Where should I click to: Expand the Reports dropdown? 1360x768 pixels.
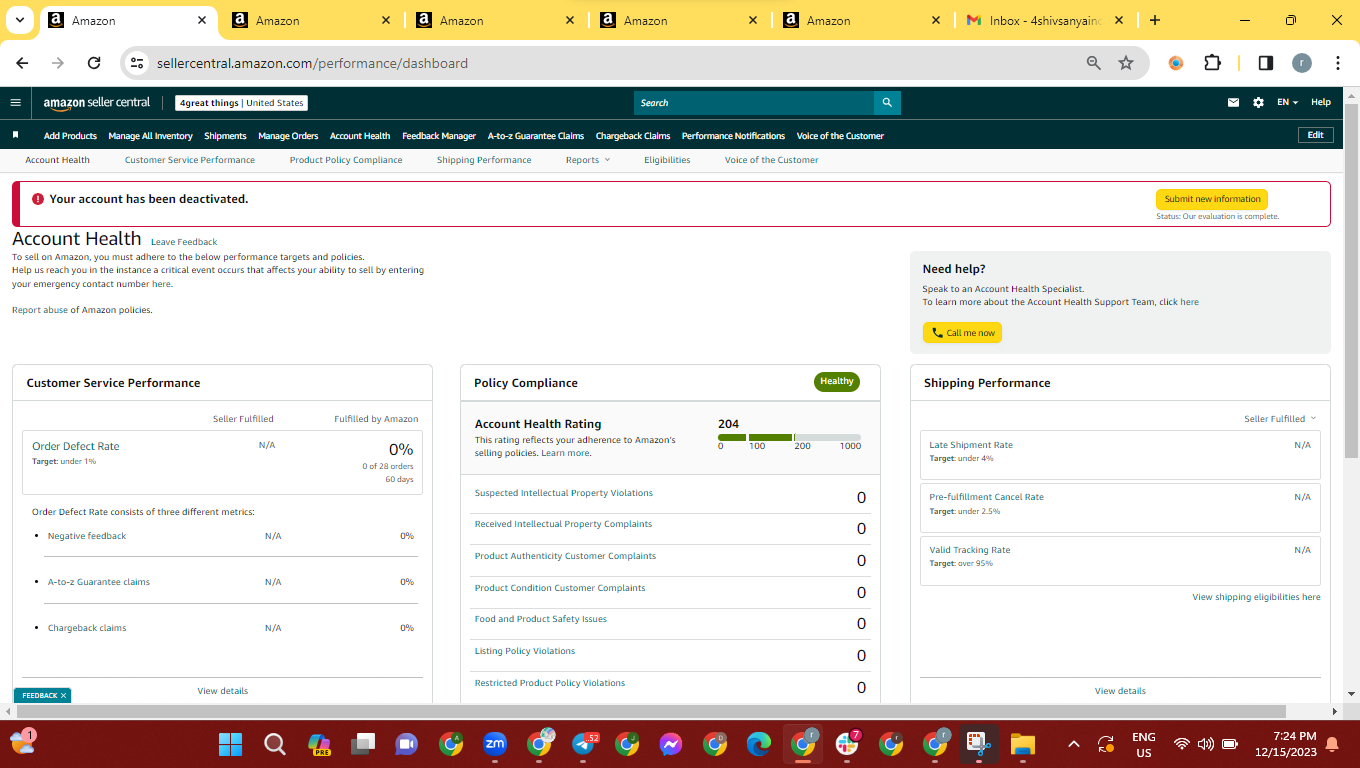pos(587,160)
